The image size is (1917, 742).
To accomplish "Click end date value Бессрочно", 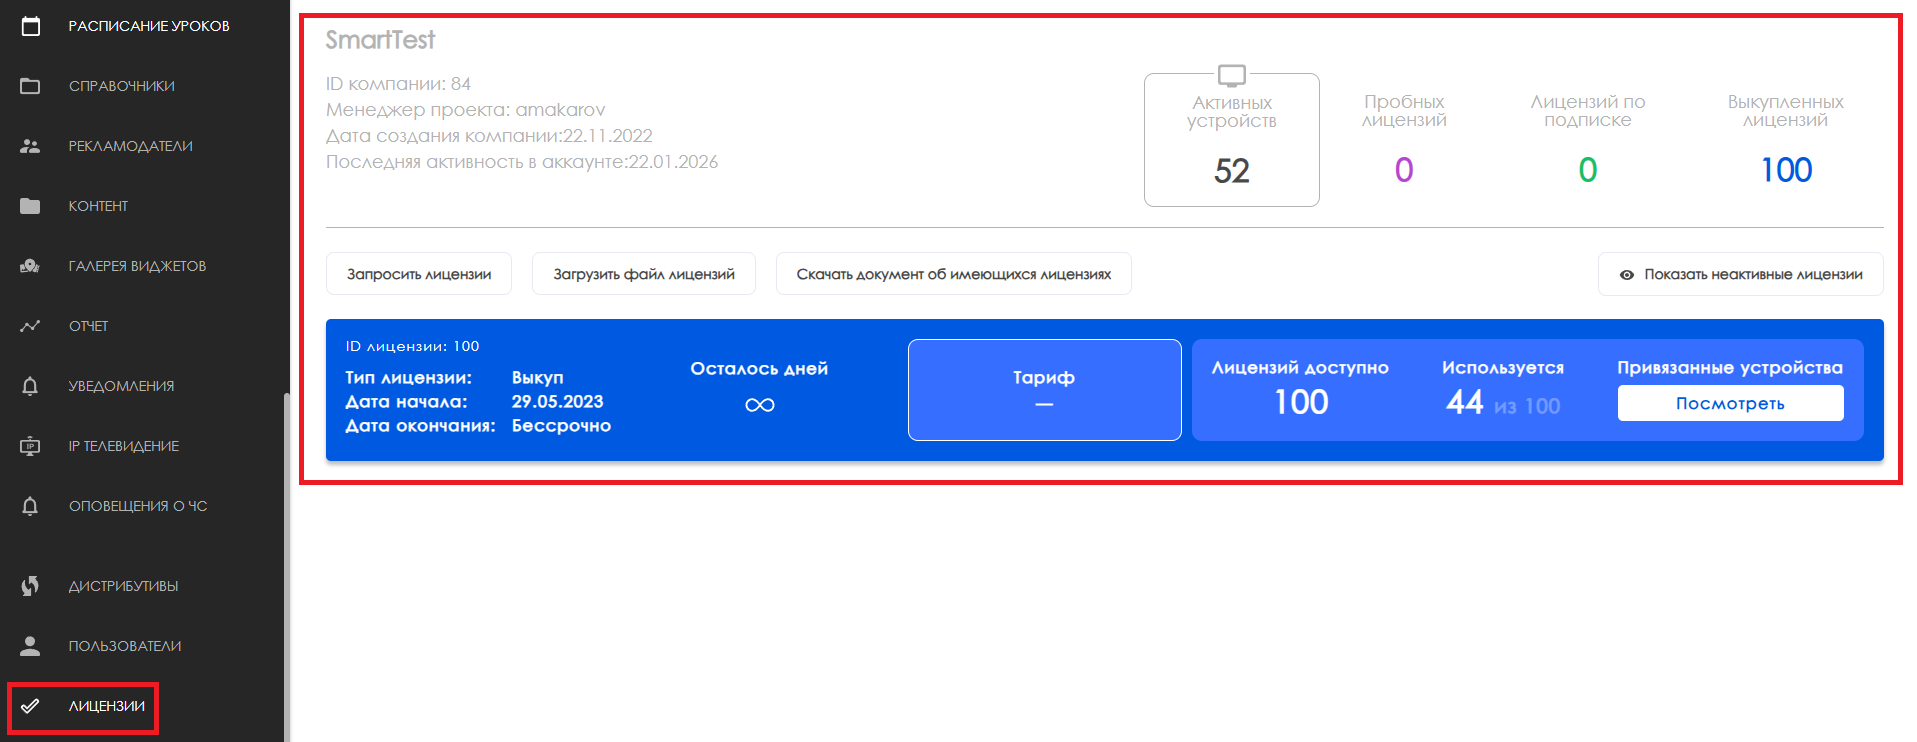I will coord(561,426).
